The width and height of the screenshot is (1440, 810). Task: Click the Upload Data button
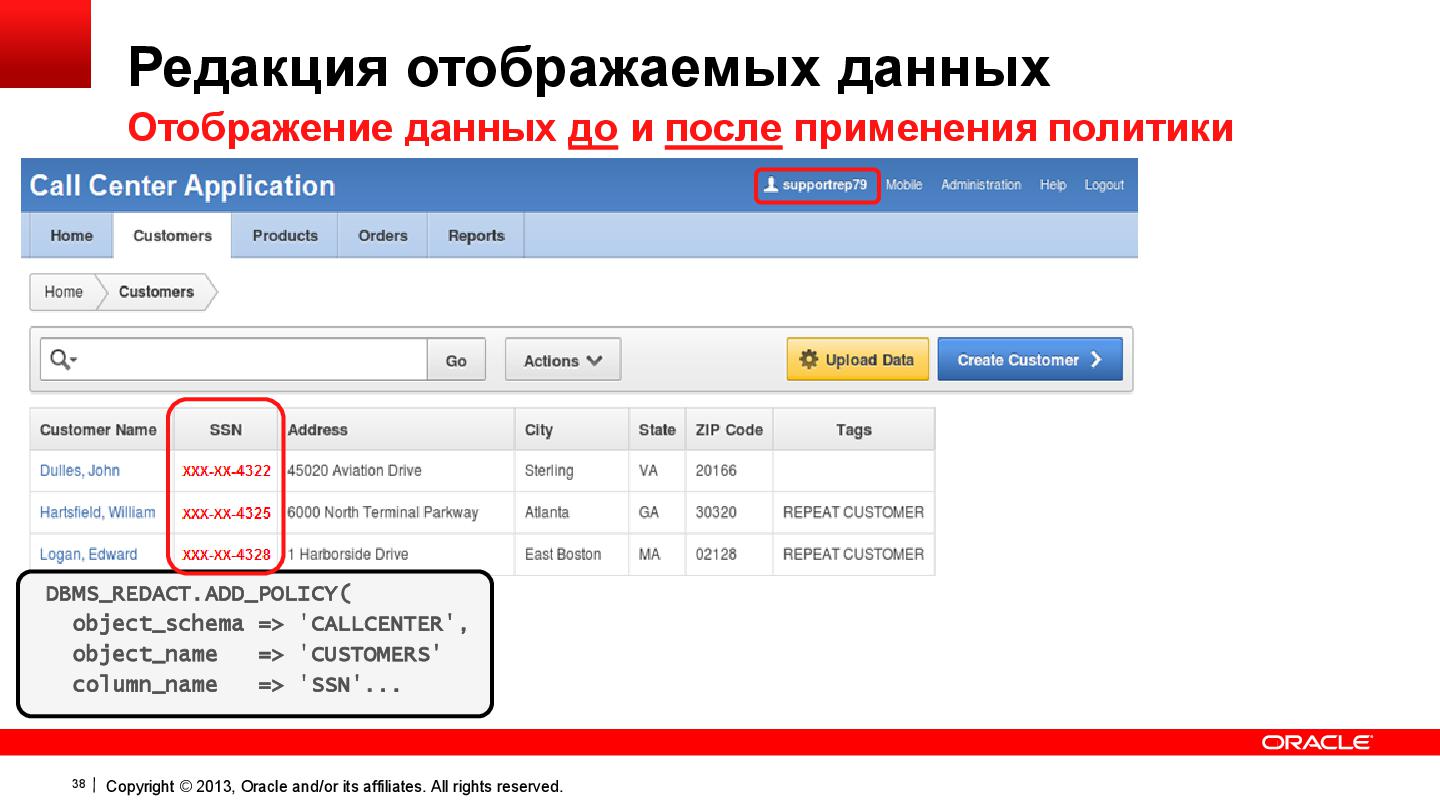coord(857,358)
